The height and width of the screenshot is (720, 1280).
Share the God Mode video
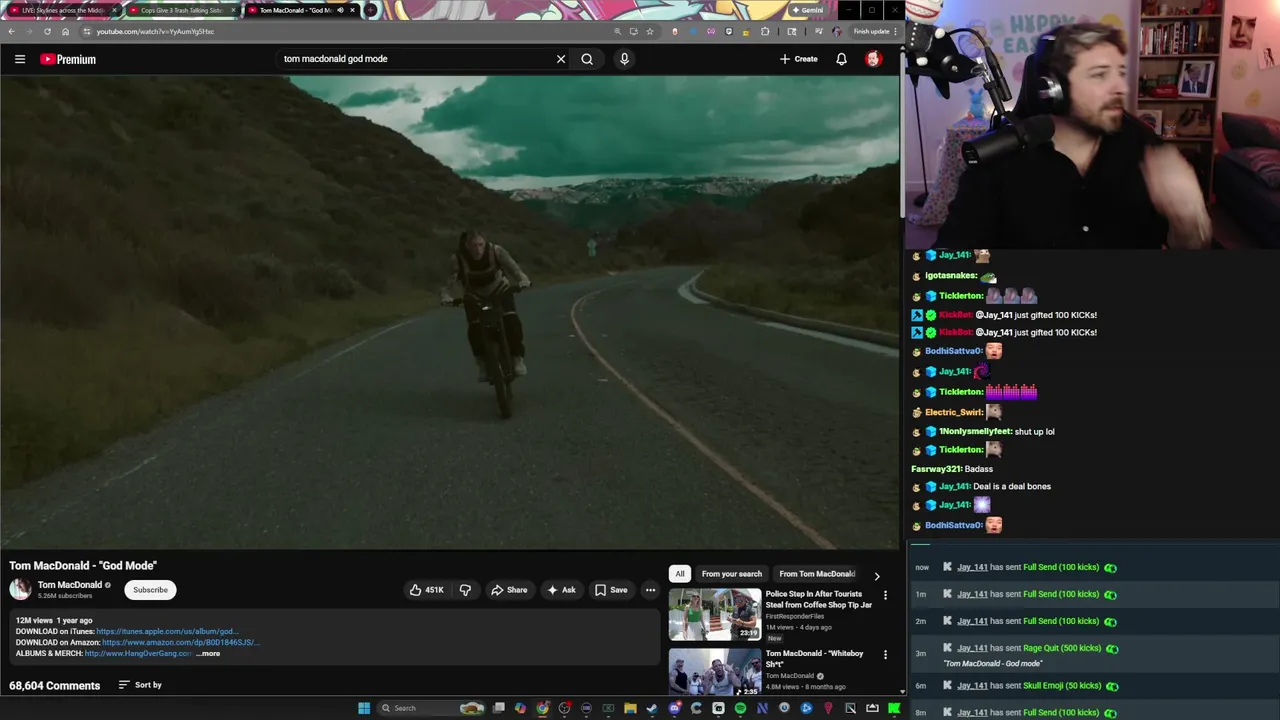point(509,590)
